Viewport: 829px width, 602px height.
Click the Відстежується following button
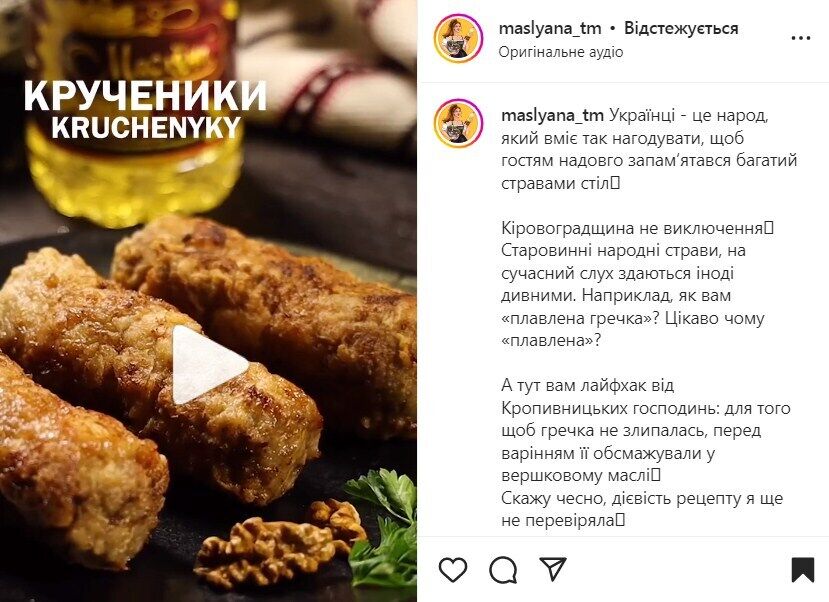tap(681, 28)
